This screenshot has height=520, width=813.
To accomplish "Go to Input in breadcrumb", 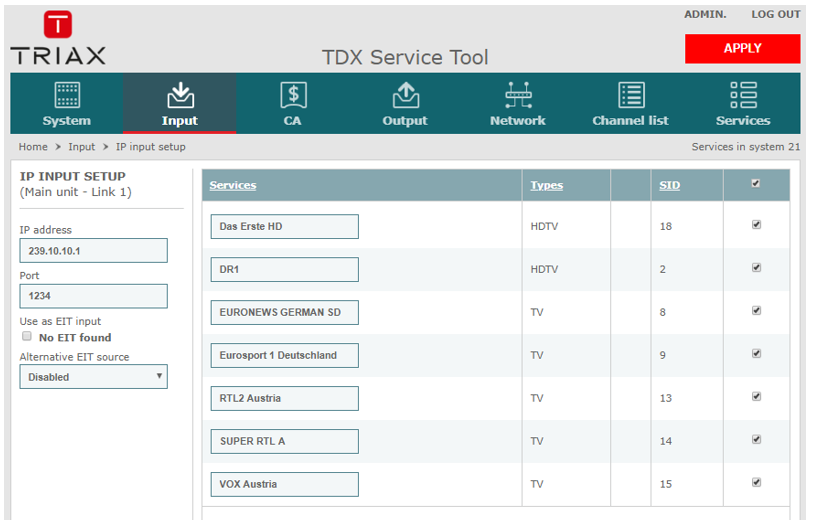I will tap(82, 147).
